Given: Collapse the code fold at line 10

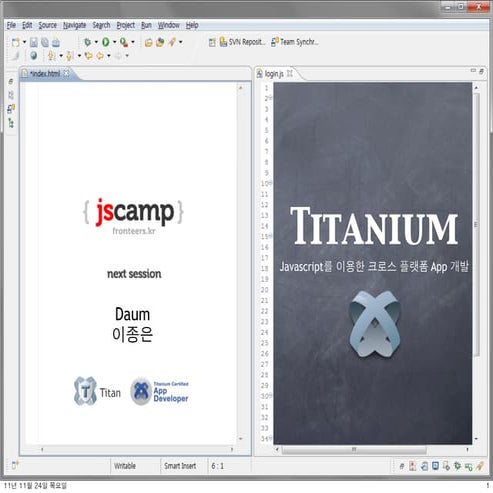Looking at the screenshot, I should (270, 183).
